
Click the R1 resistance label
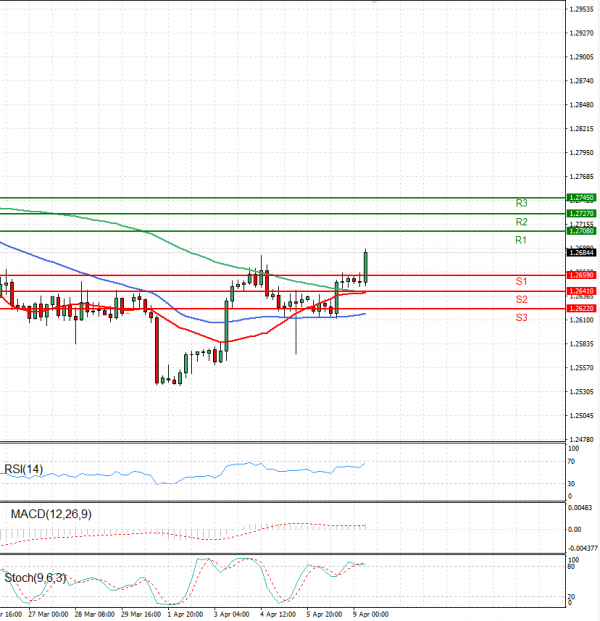[x=521, y=240]
